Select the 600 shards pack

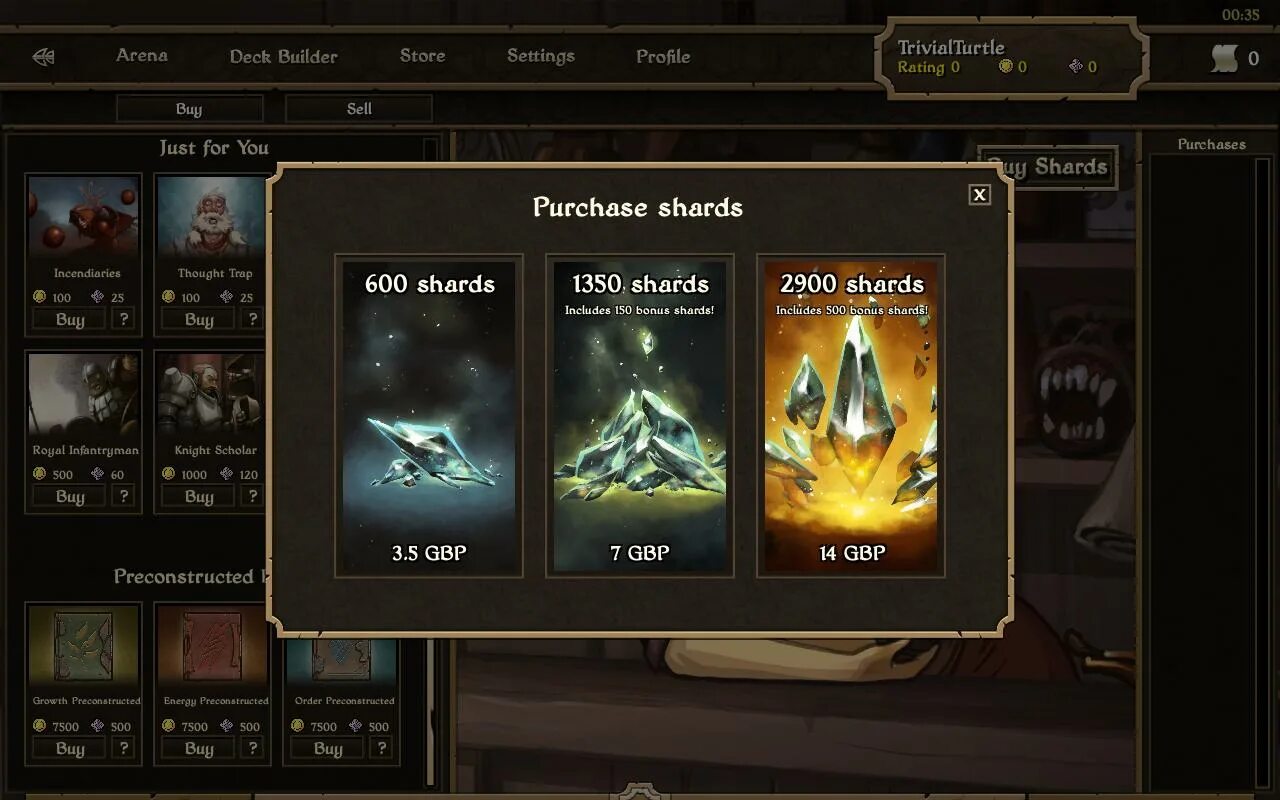pyautogui.click(x=429, y=416)
